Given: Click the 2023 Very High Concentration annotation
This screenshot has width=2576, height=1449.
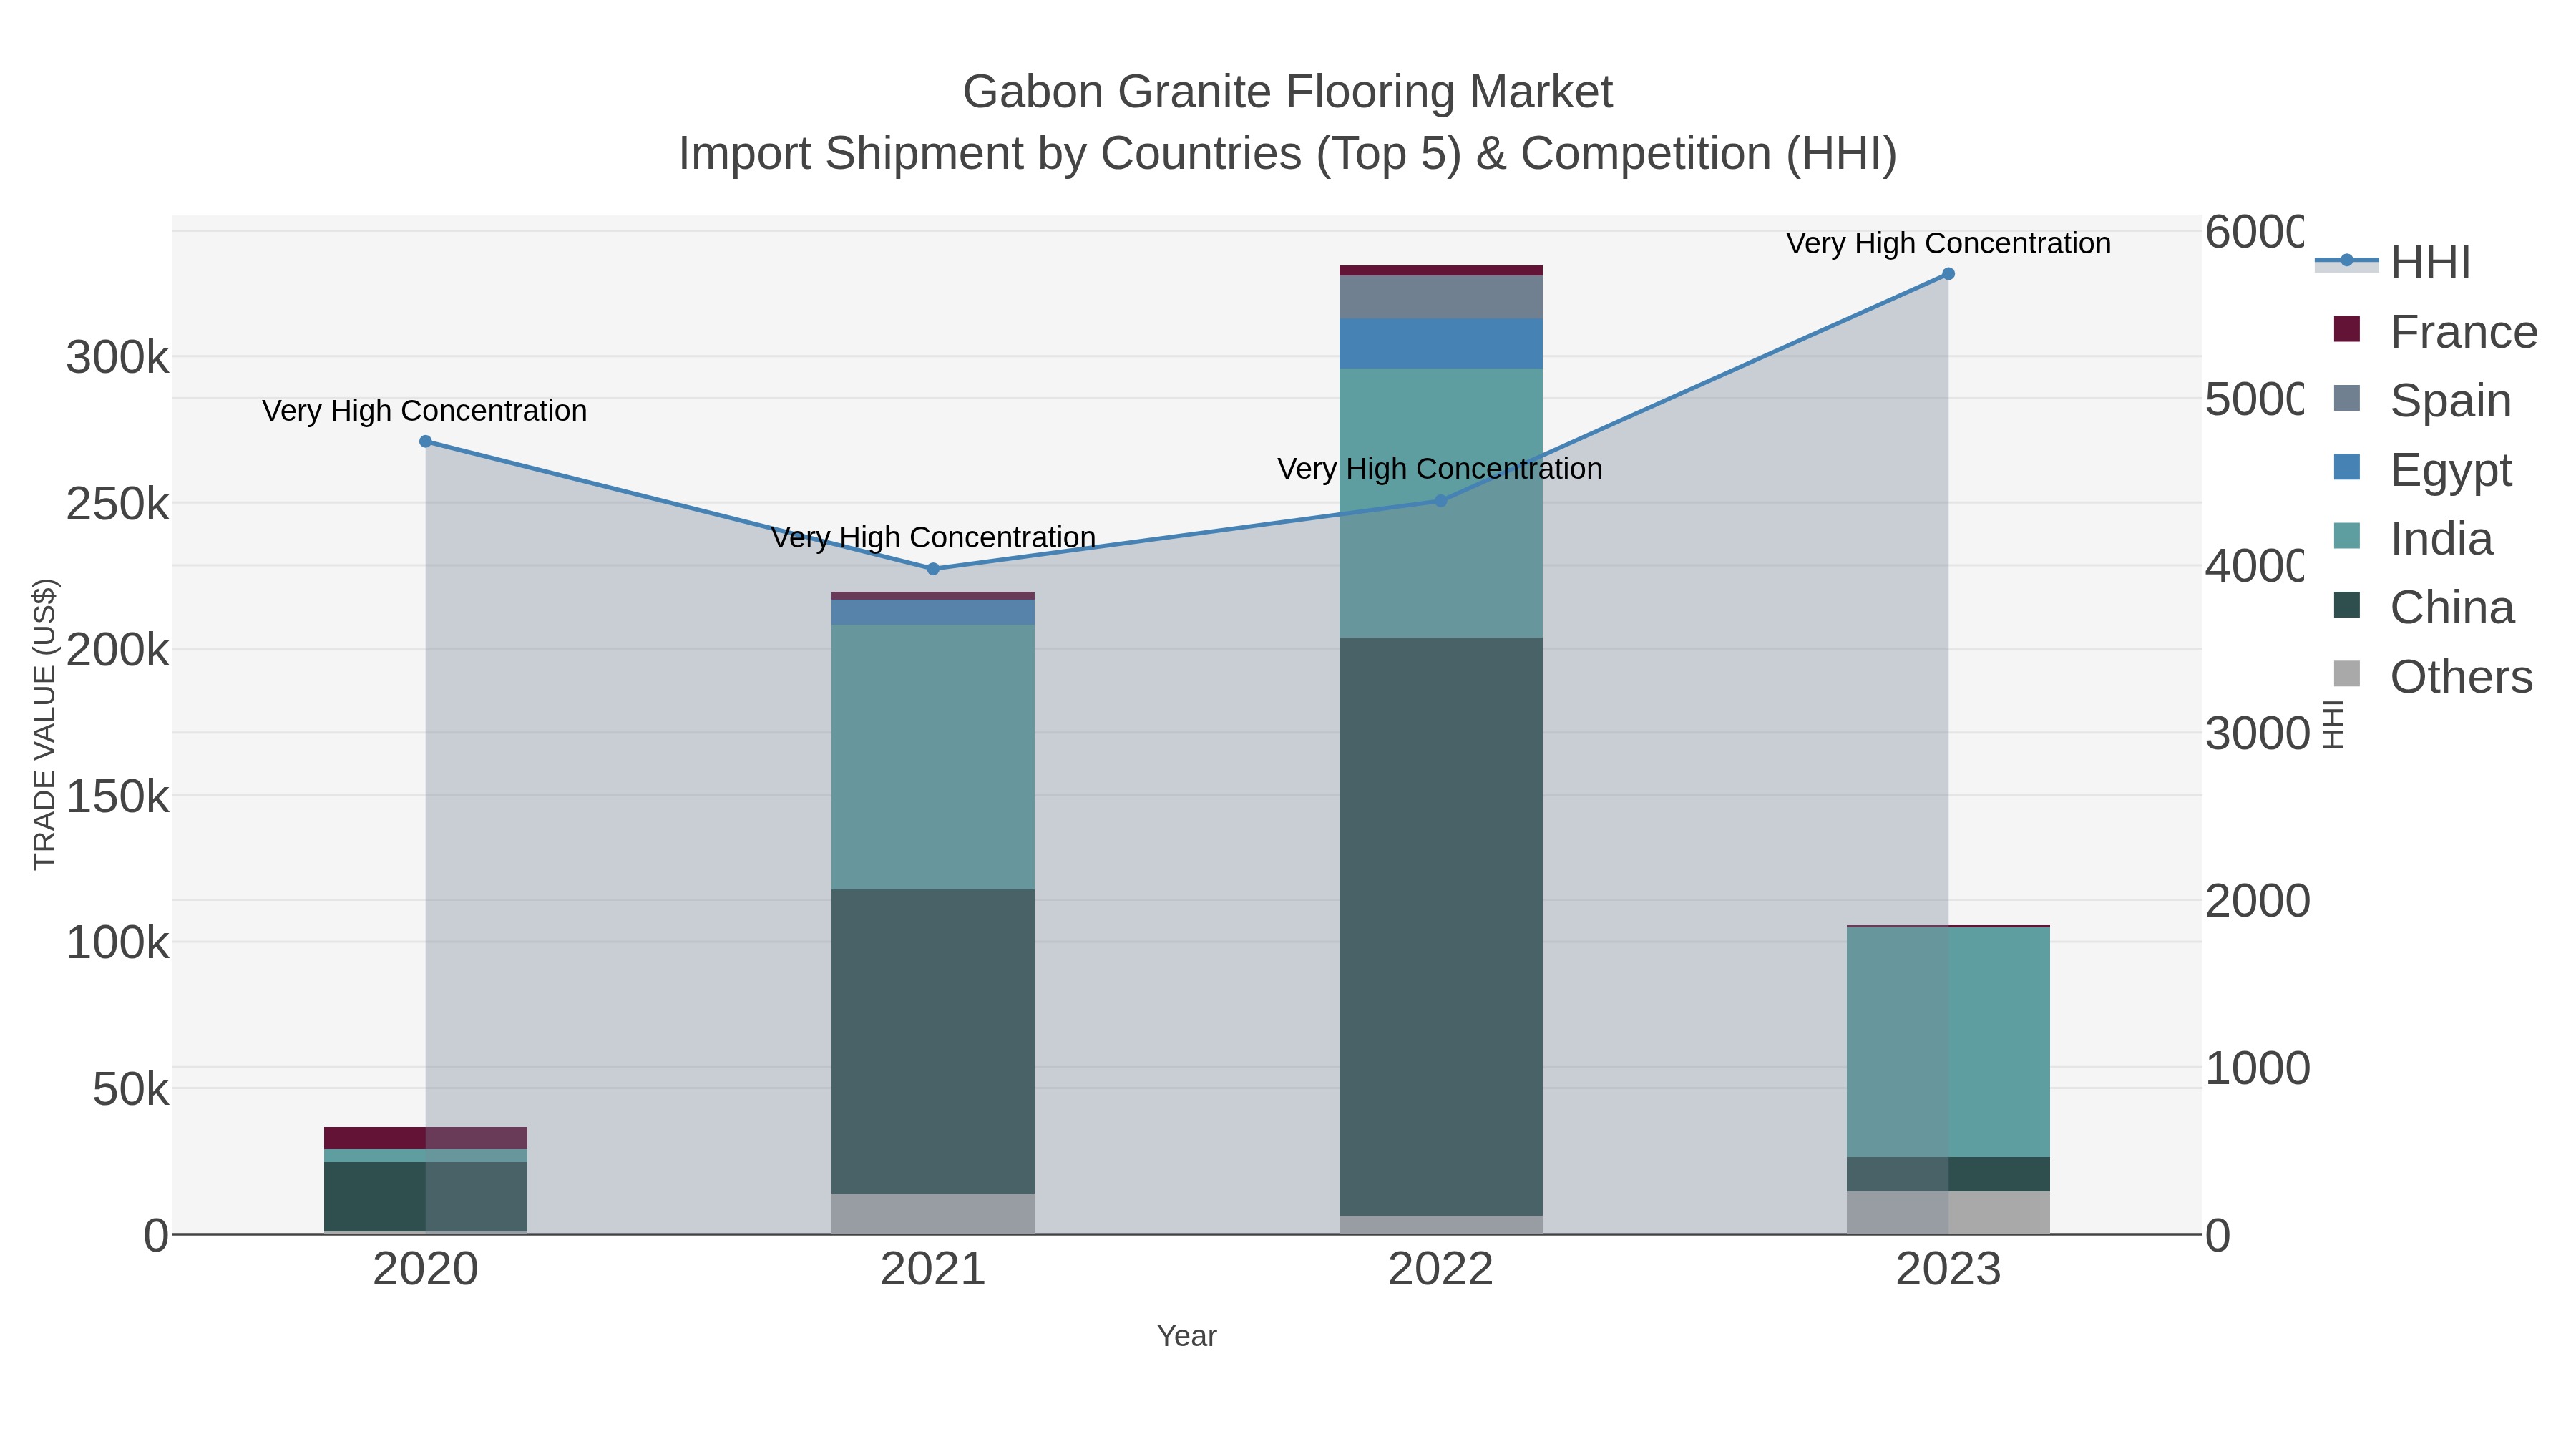Looking at the screenshot, I should [1948, 243].
